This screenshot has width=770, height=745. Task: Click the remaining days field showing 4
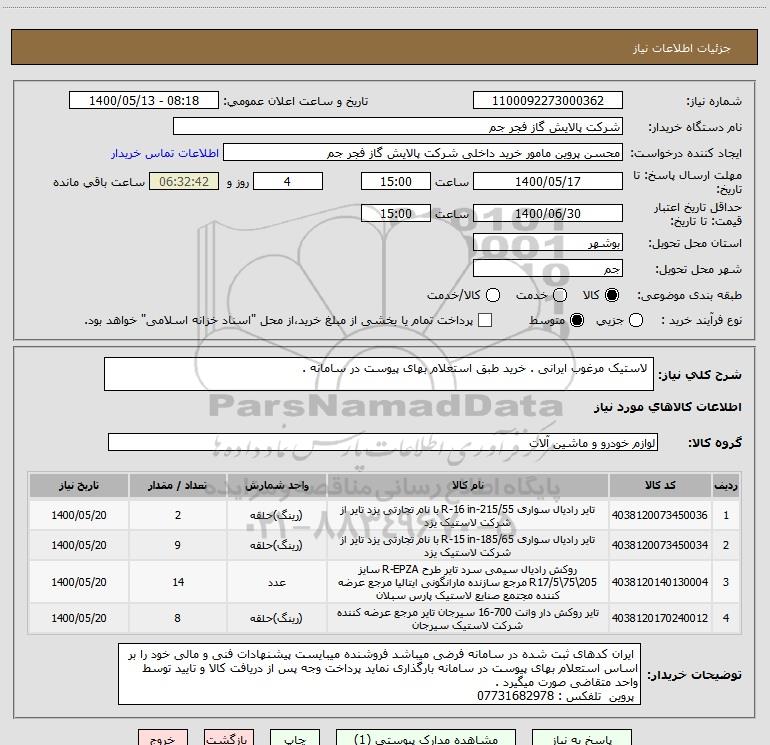tap(287, 181)
